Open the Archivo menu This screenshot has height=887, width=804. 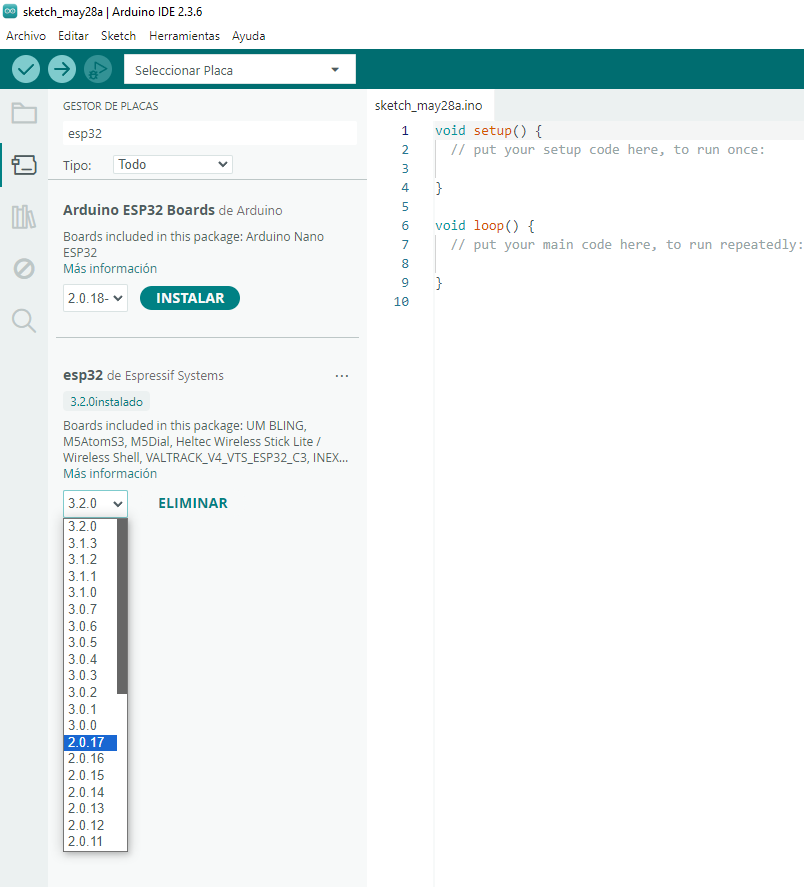point(26,35)
